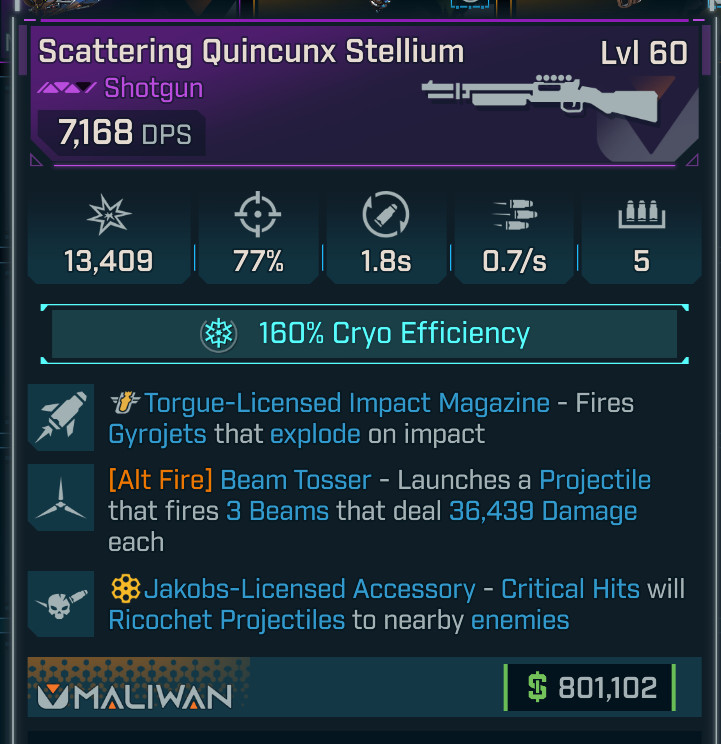Click the weapon name Scattering Quincunx Stellium
721x744 pixels.
coord(251,51)
